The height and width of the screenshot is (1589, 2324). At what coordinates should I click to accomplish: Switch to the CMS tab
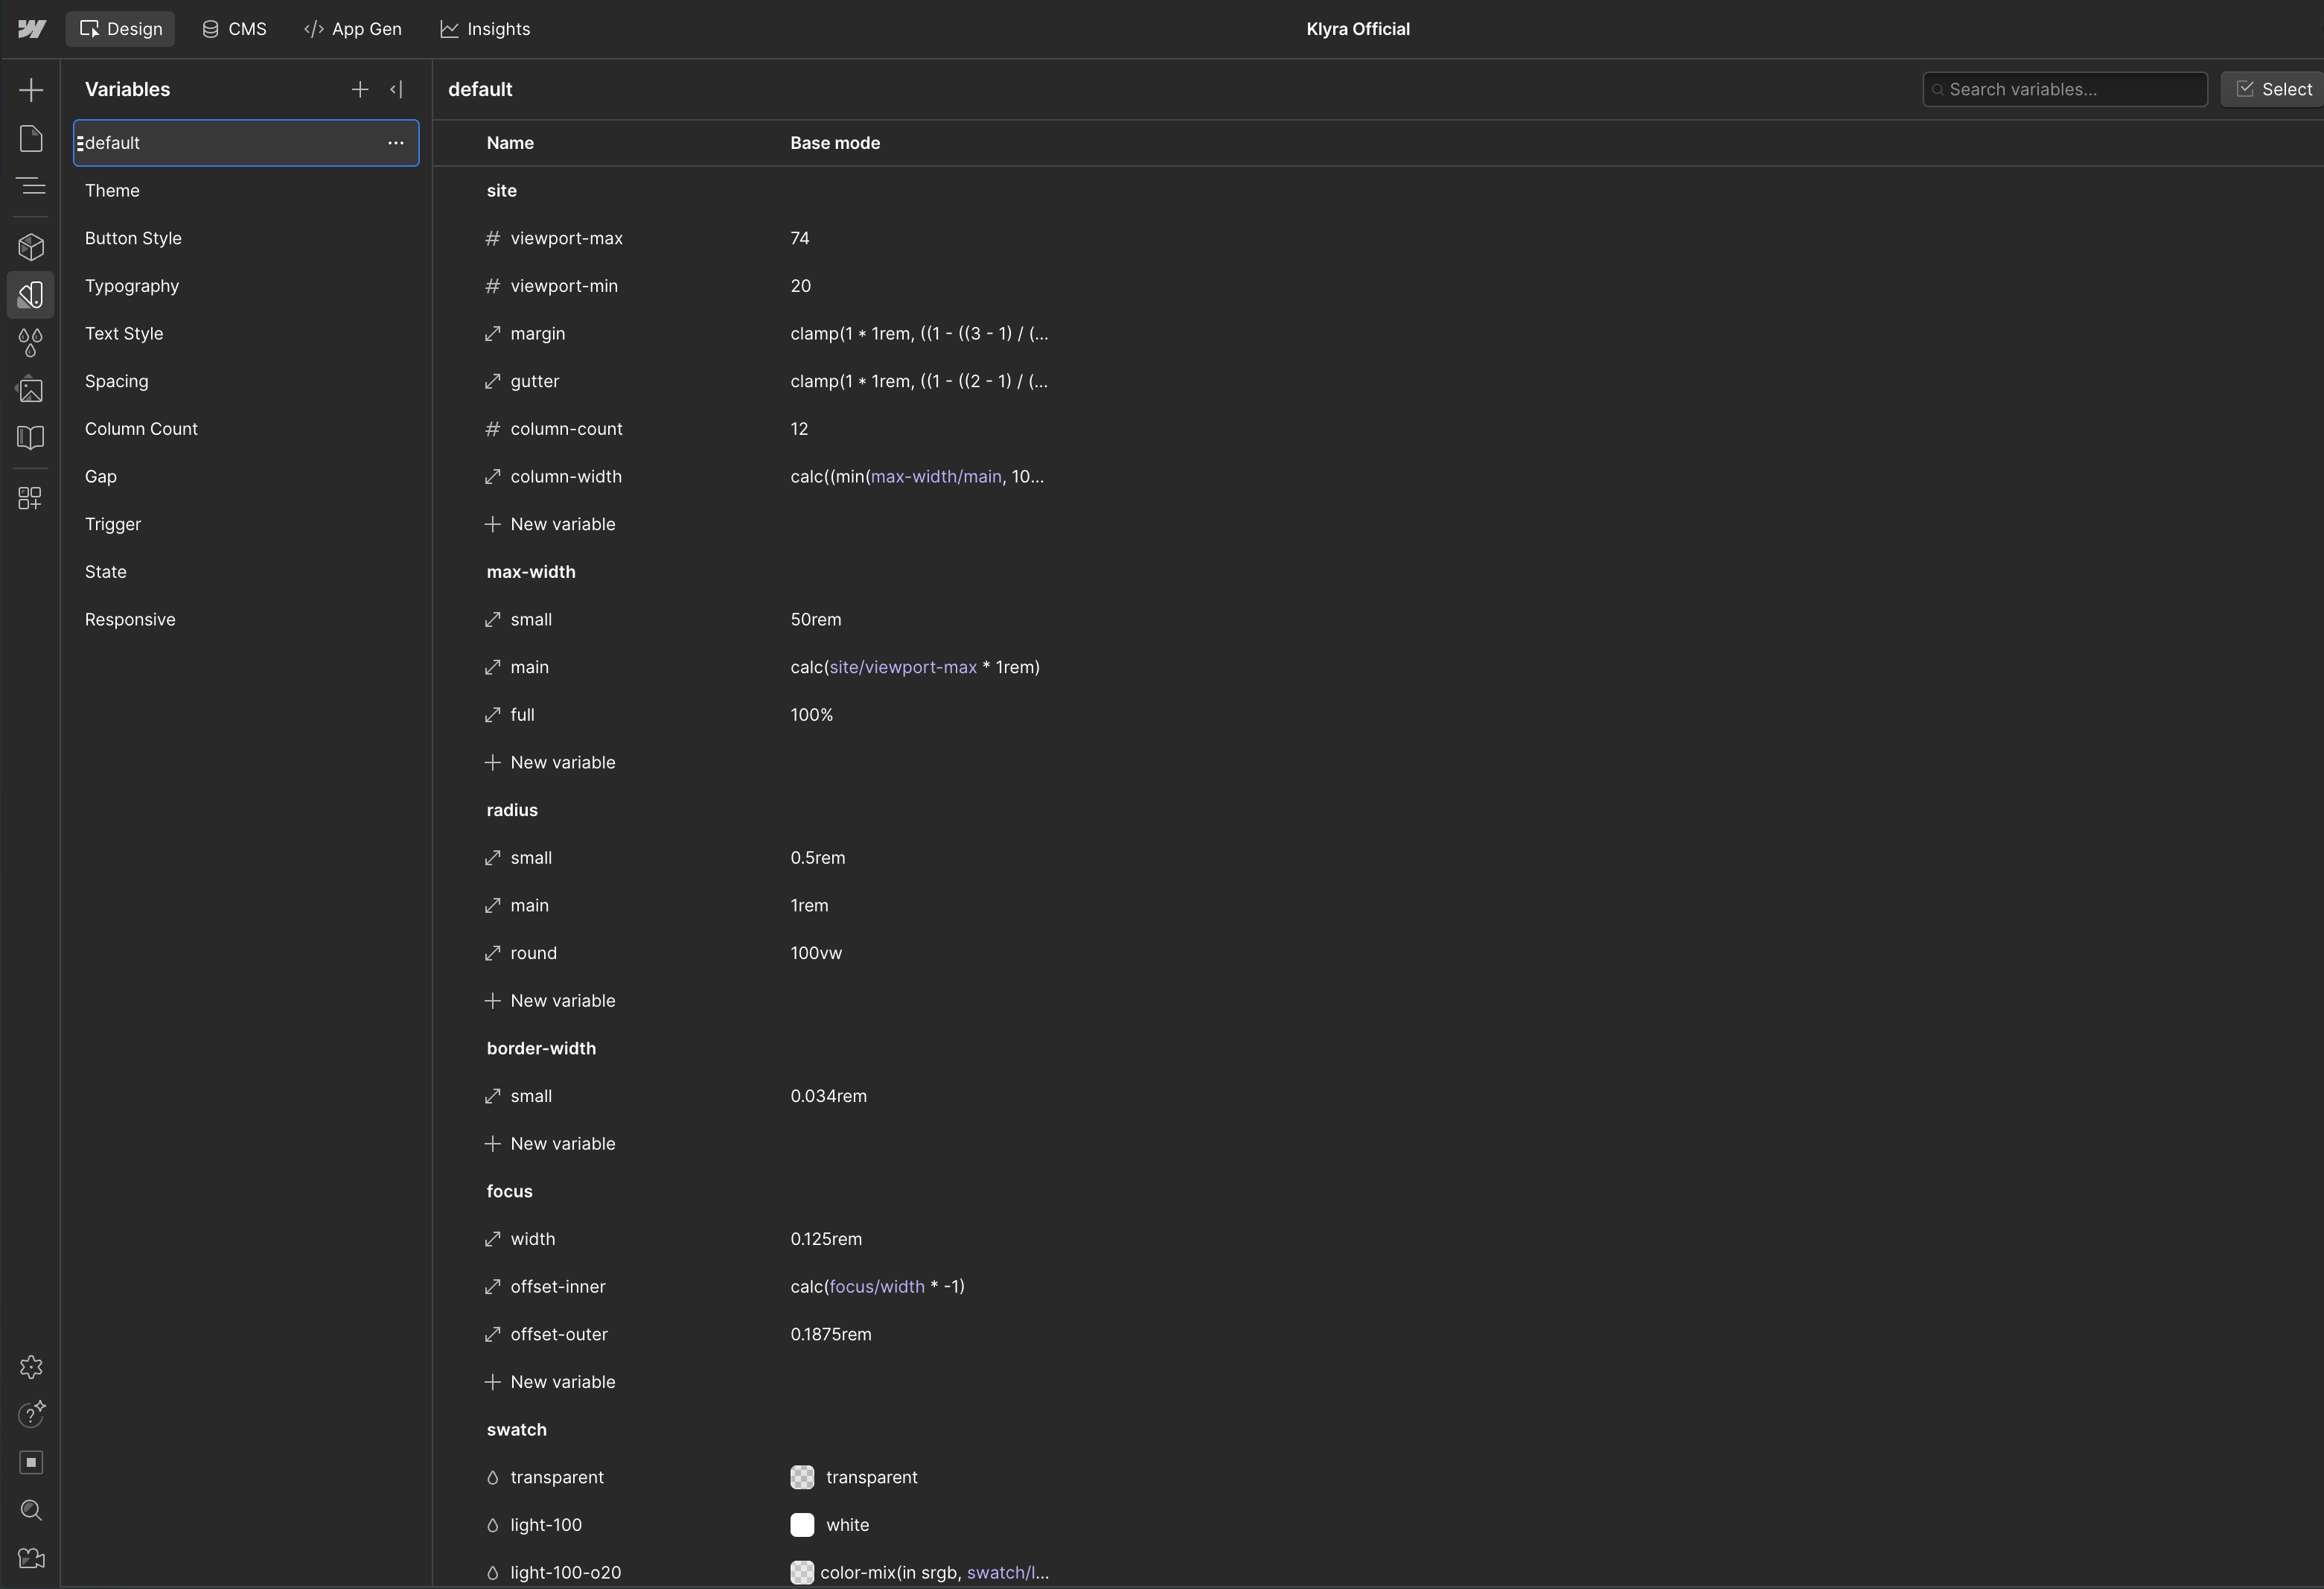pyautogui.click(x=235, y=29)
